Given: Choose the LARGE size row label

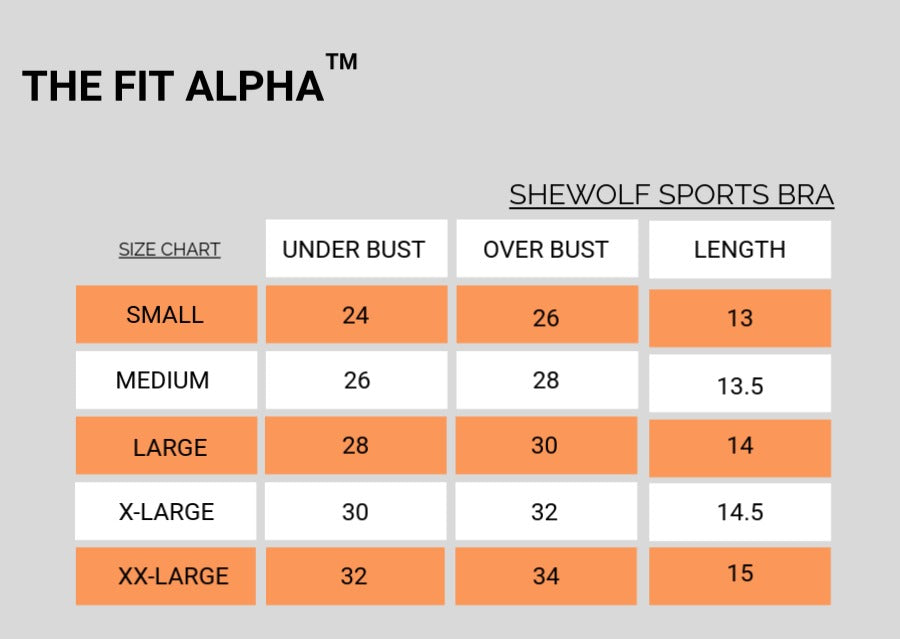Looking at the screenshot, I should pyautogui.click(x=170, y=447).
